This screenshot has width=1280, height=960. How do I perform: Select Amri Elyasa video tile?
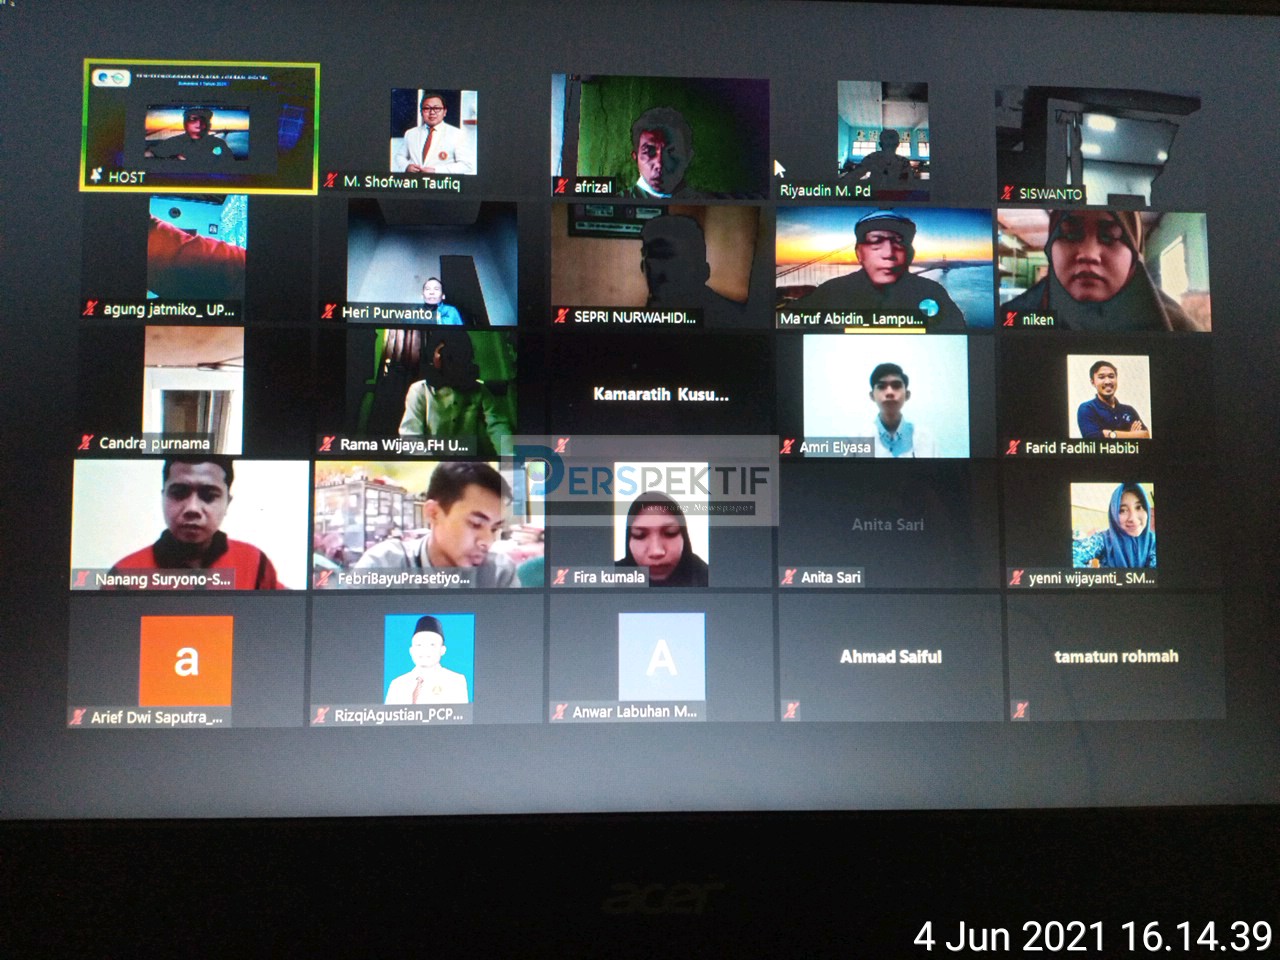coord(886,396)
